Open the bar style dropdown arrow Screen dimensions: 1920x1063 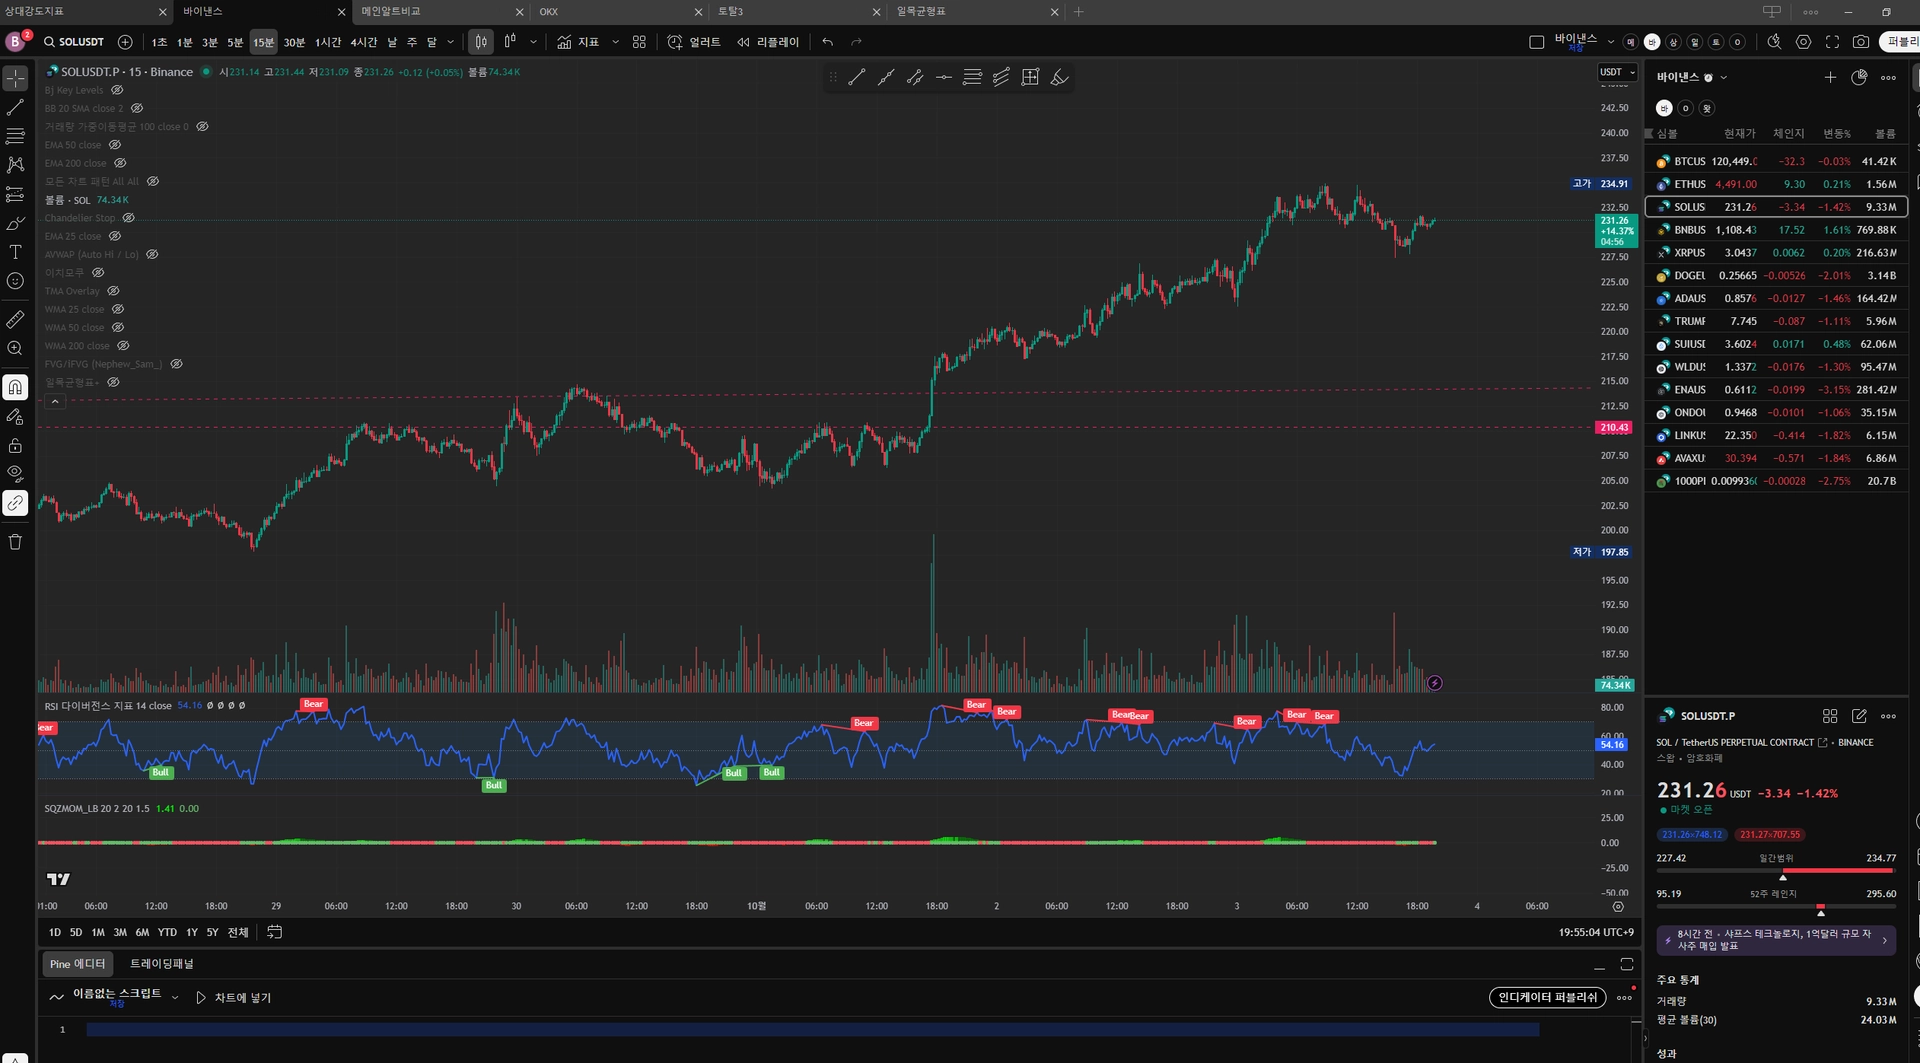[533, 42]
